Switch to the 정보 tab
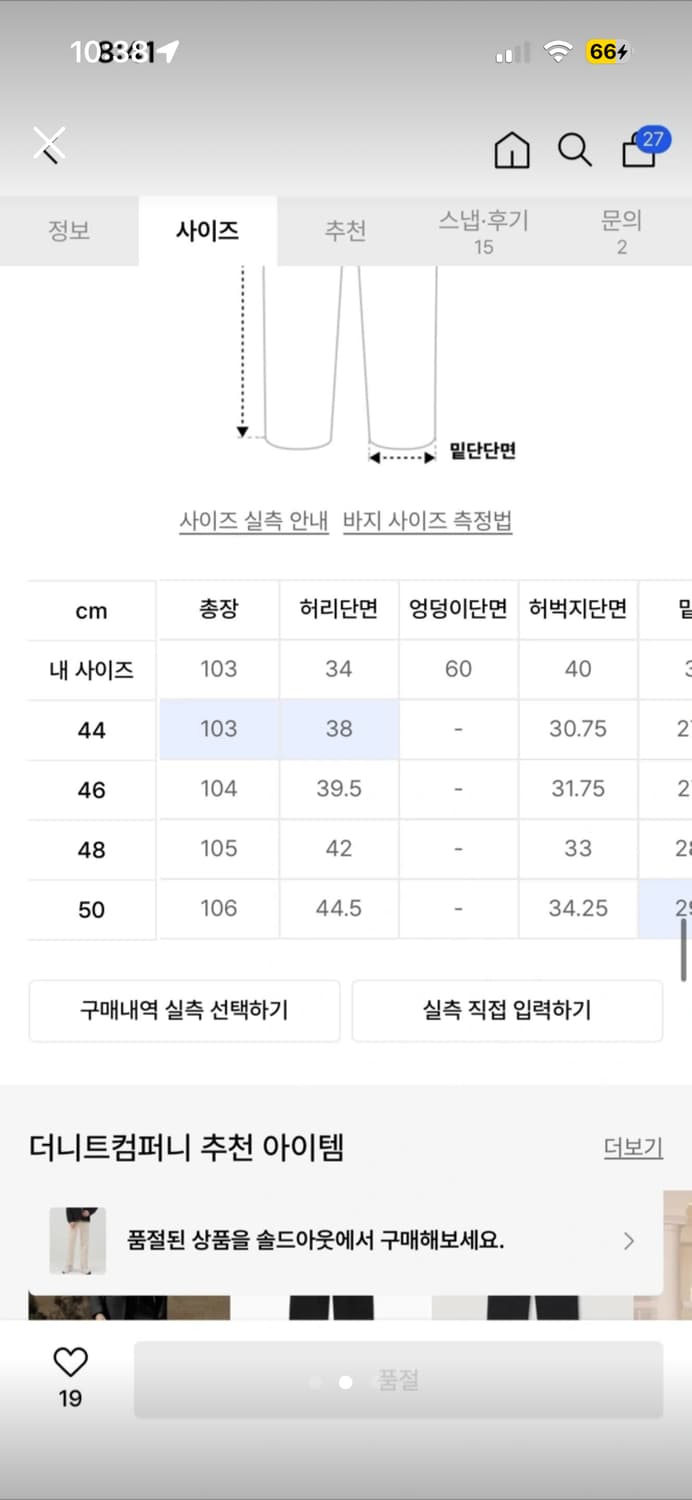The image size is (692, 1500). click(68, 231)
